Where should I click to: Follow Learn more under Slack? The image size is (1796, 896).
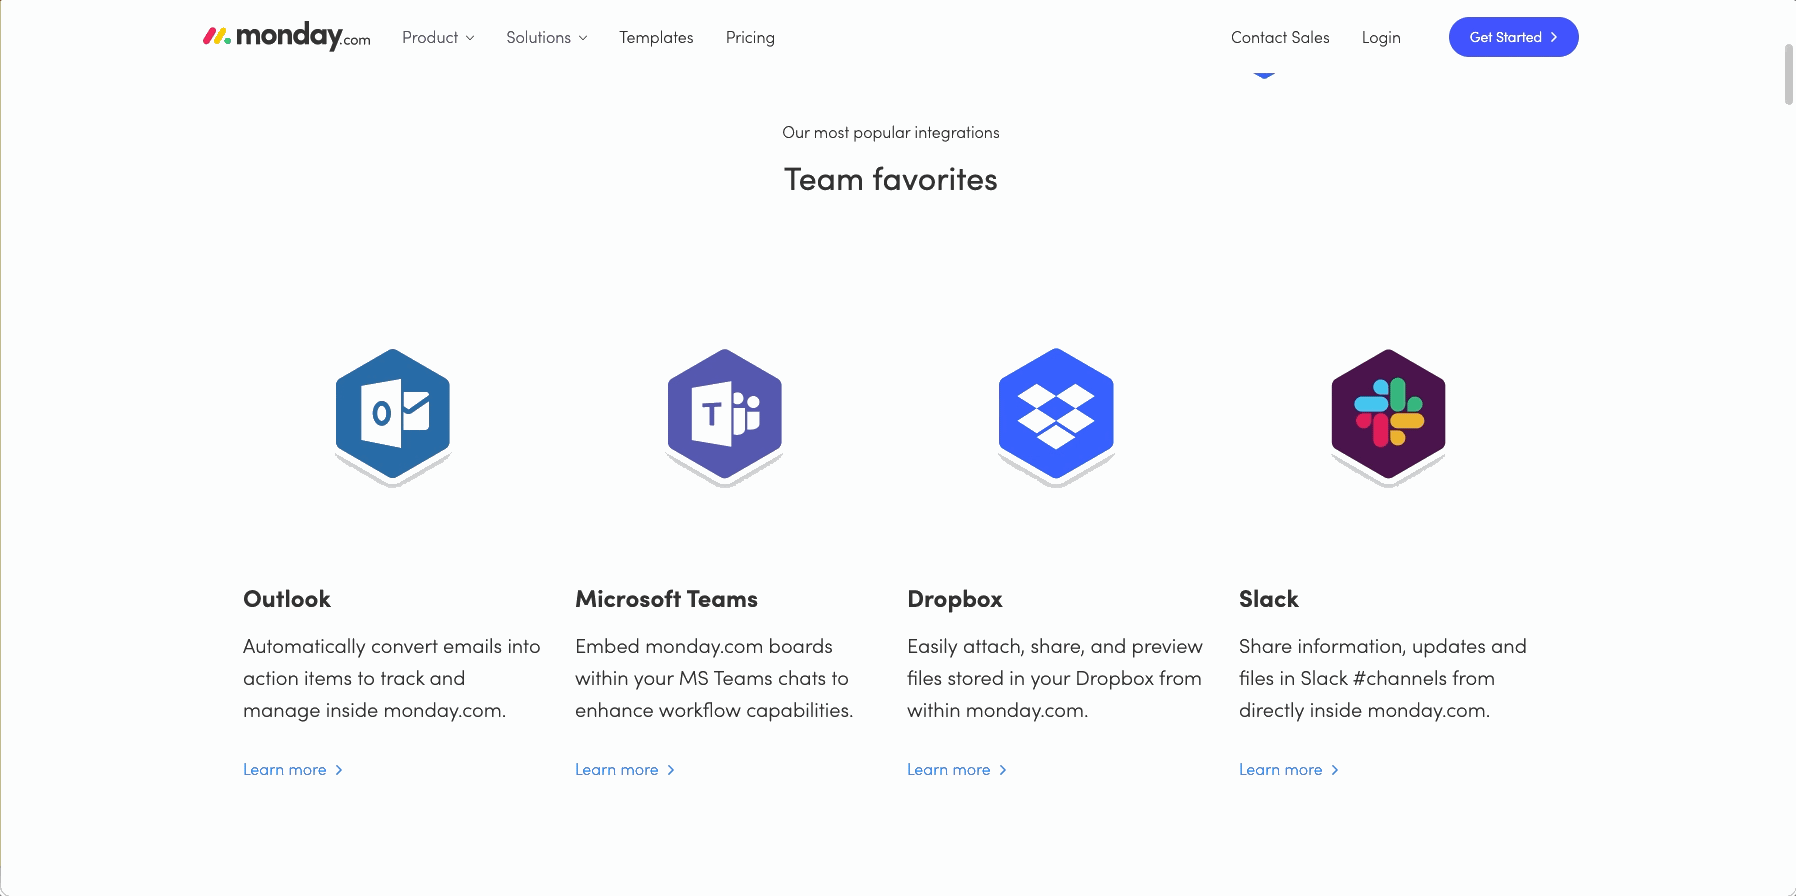coord(1289,770)
